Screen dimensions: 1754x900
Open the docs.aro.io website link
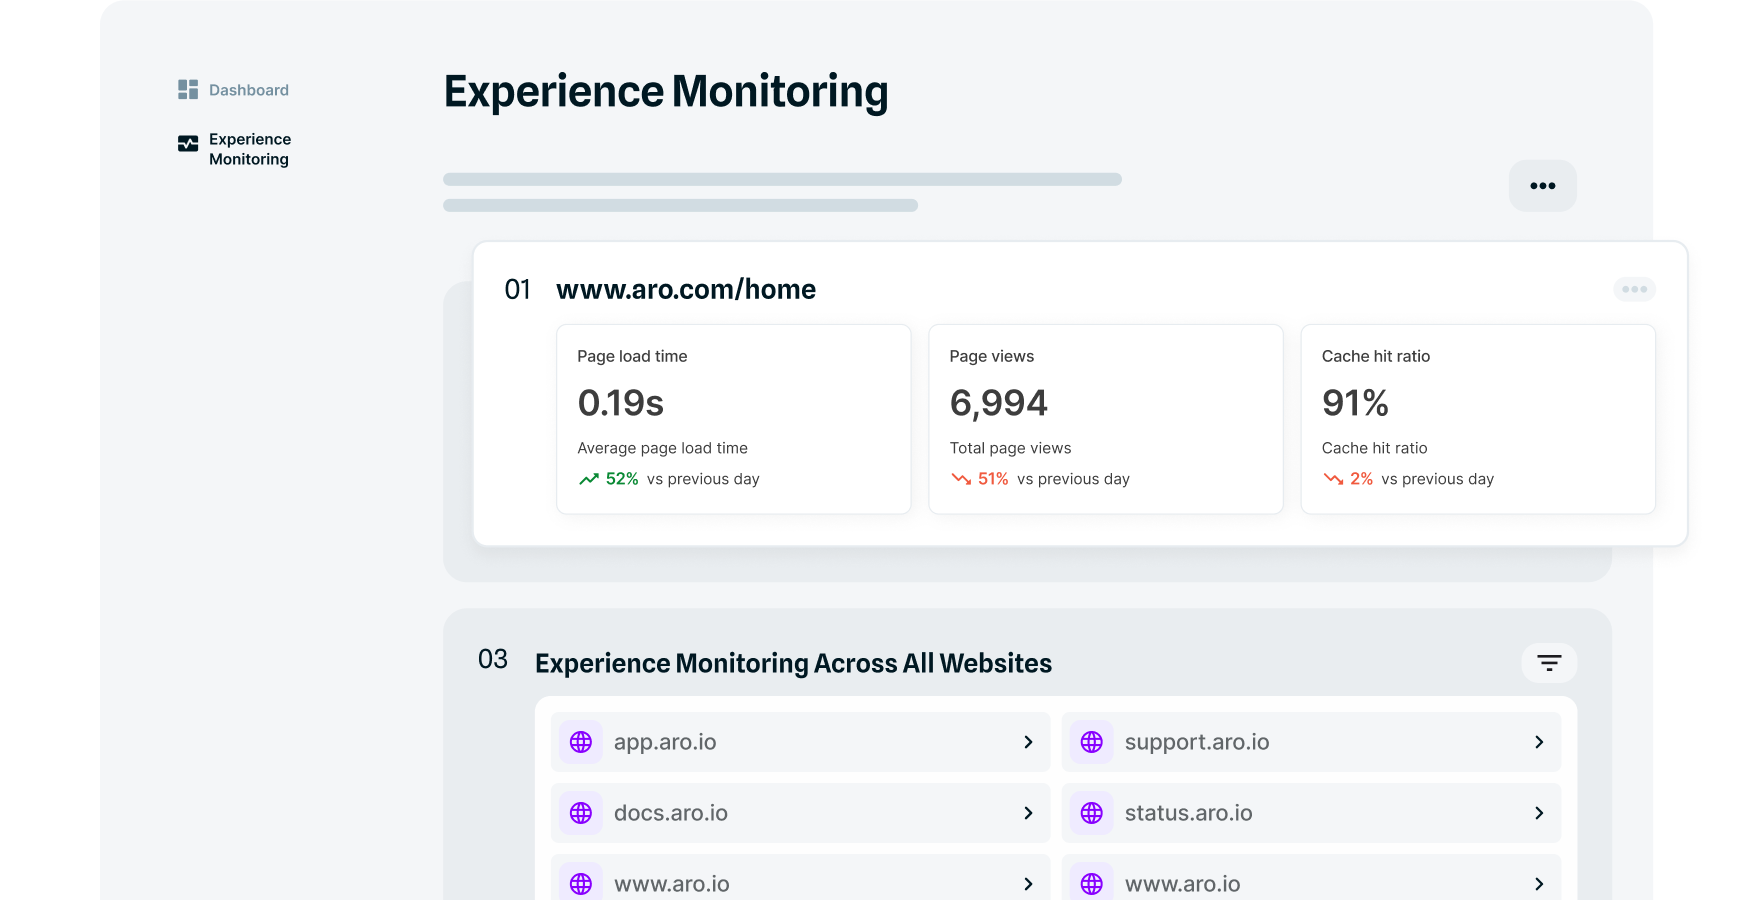[671, 813]
